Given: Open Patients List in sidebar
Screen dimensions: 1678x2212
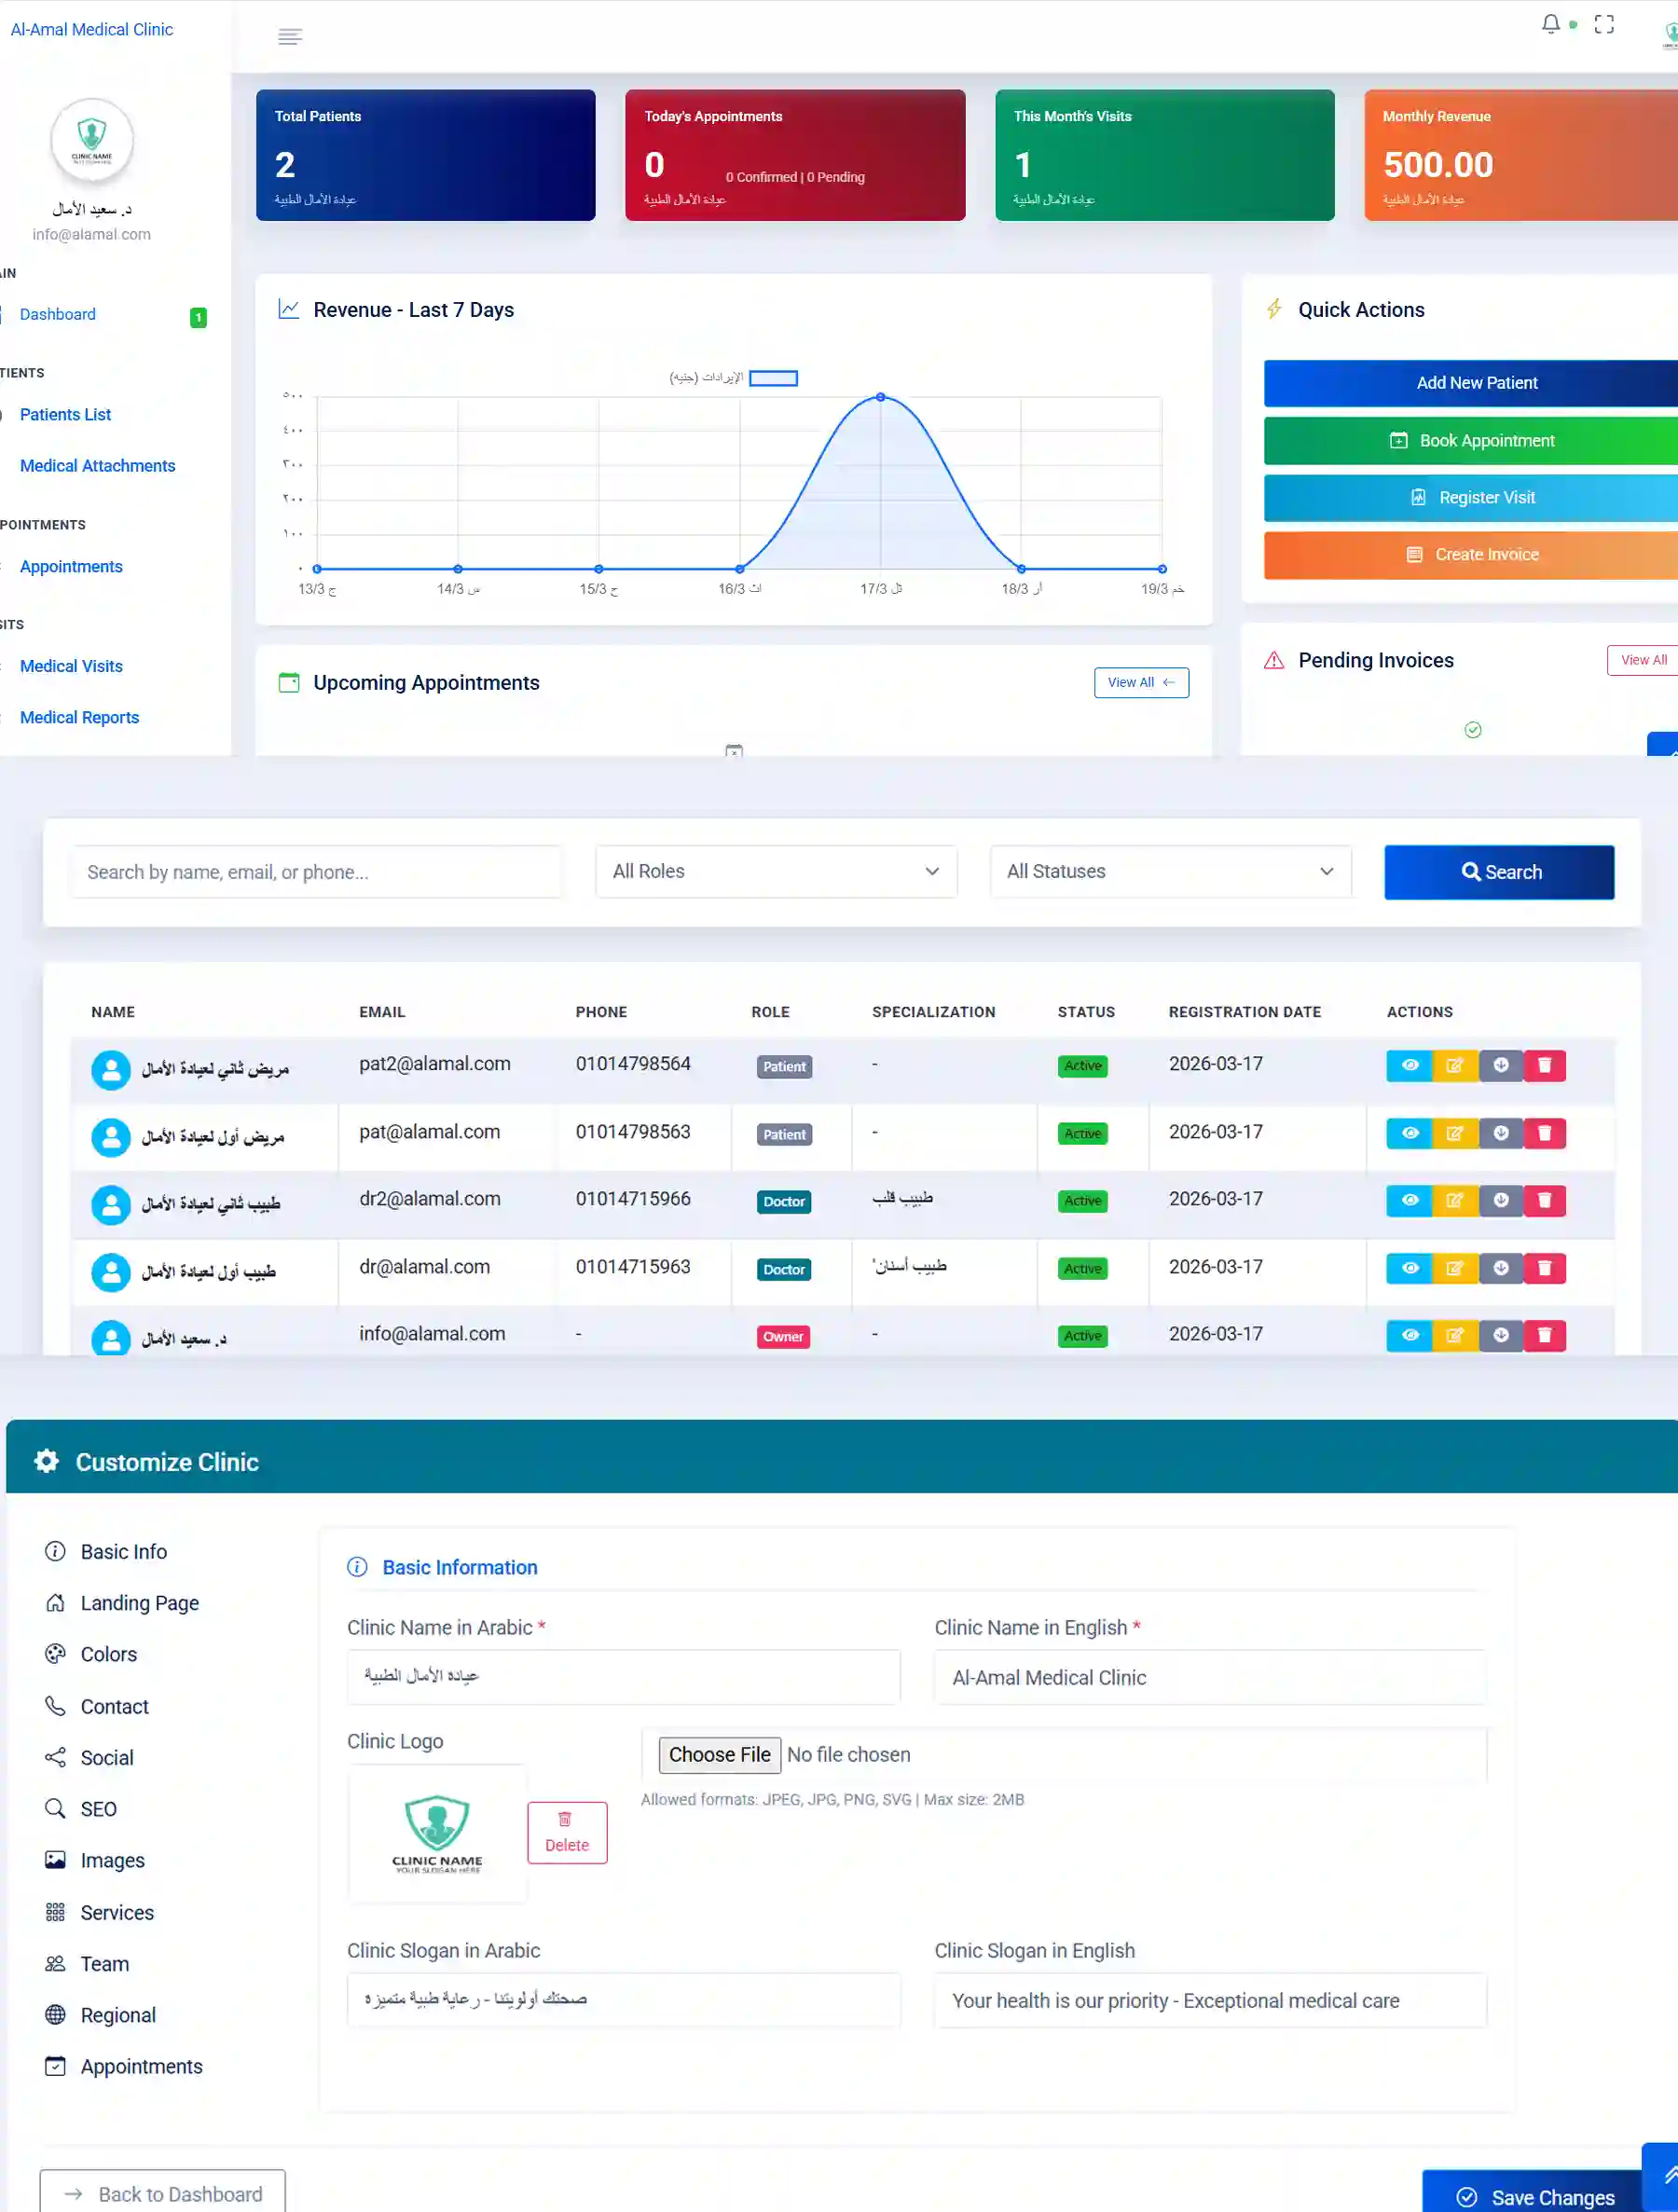Looking at the screenshot, I should tap(65, 415).
